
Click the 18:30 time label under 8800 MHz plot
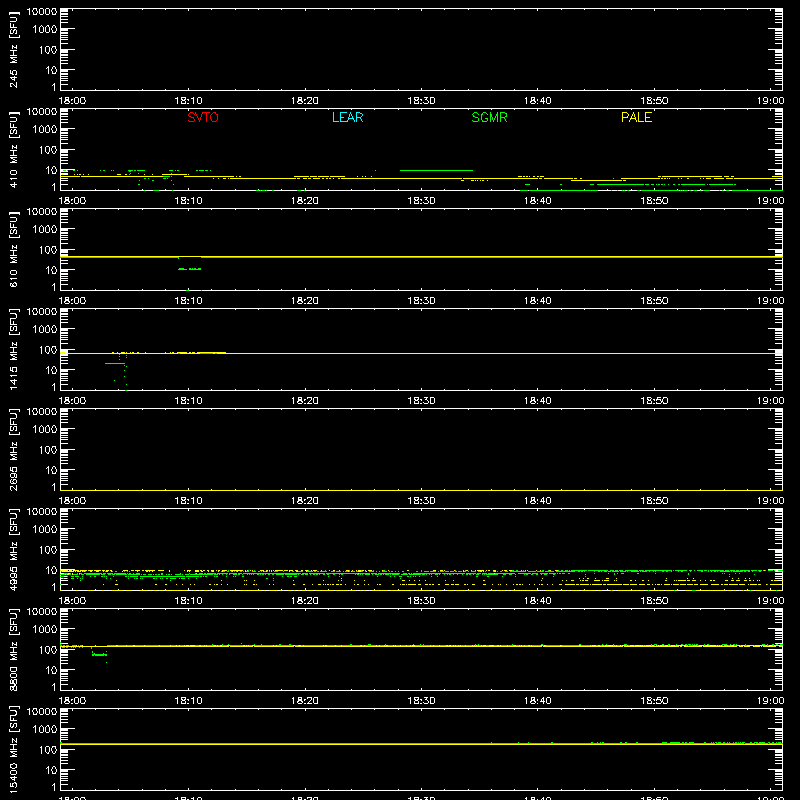click(x=421, y=701)
